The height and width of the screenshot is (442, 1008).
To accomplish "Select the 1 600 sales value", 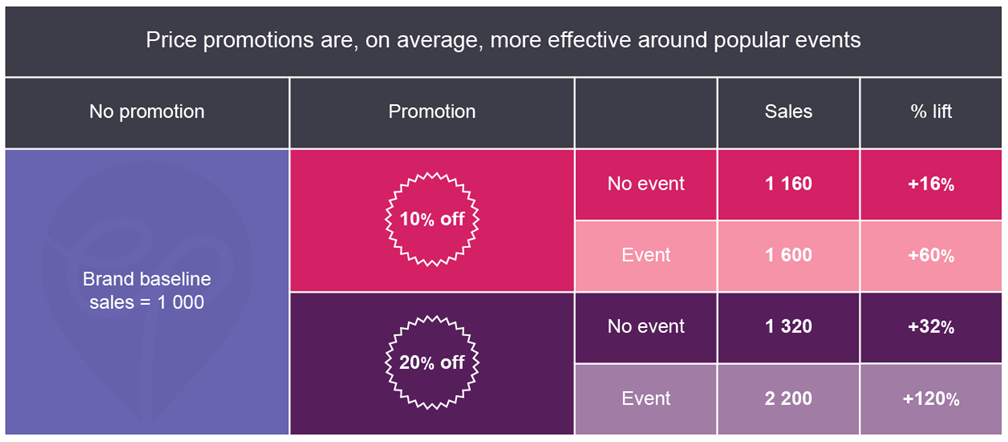I will [x=788, y=255].
